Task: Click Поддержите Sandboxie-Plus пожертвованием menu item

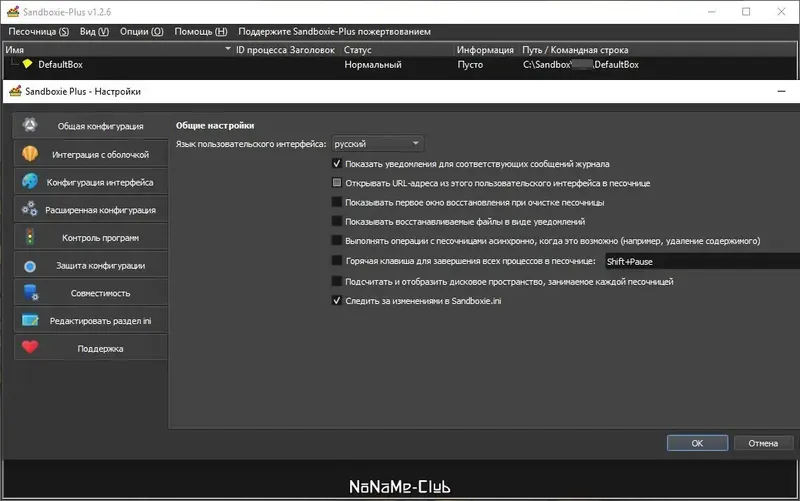Action: 334,32
